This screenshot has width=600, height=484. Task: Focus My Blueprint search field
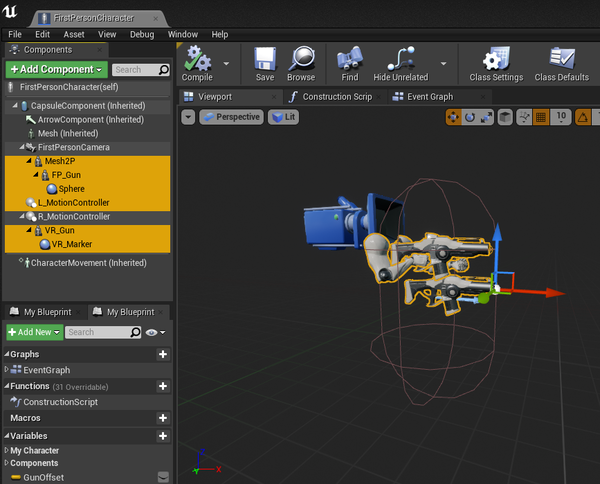(103, 332)
